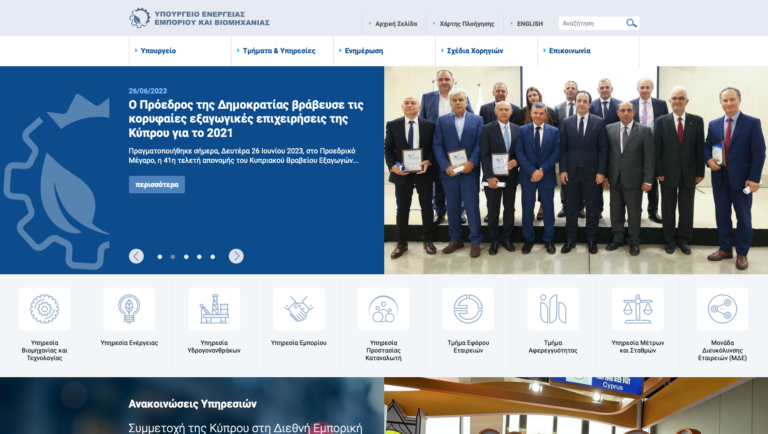
Task: Advance to the next carousel slide
Action: point(236,256)
